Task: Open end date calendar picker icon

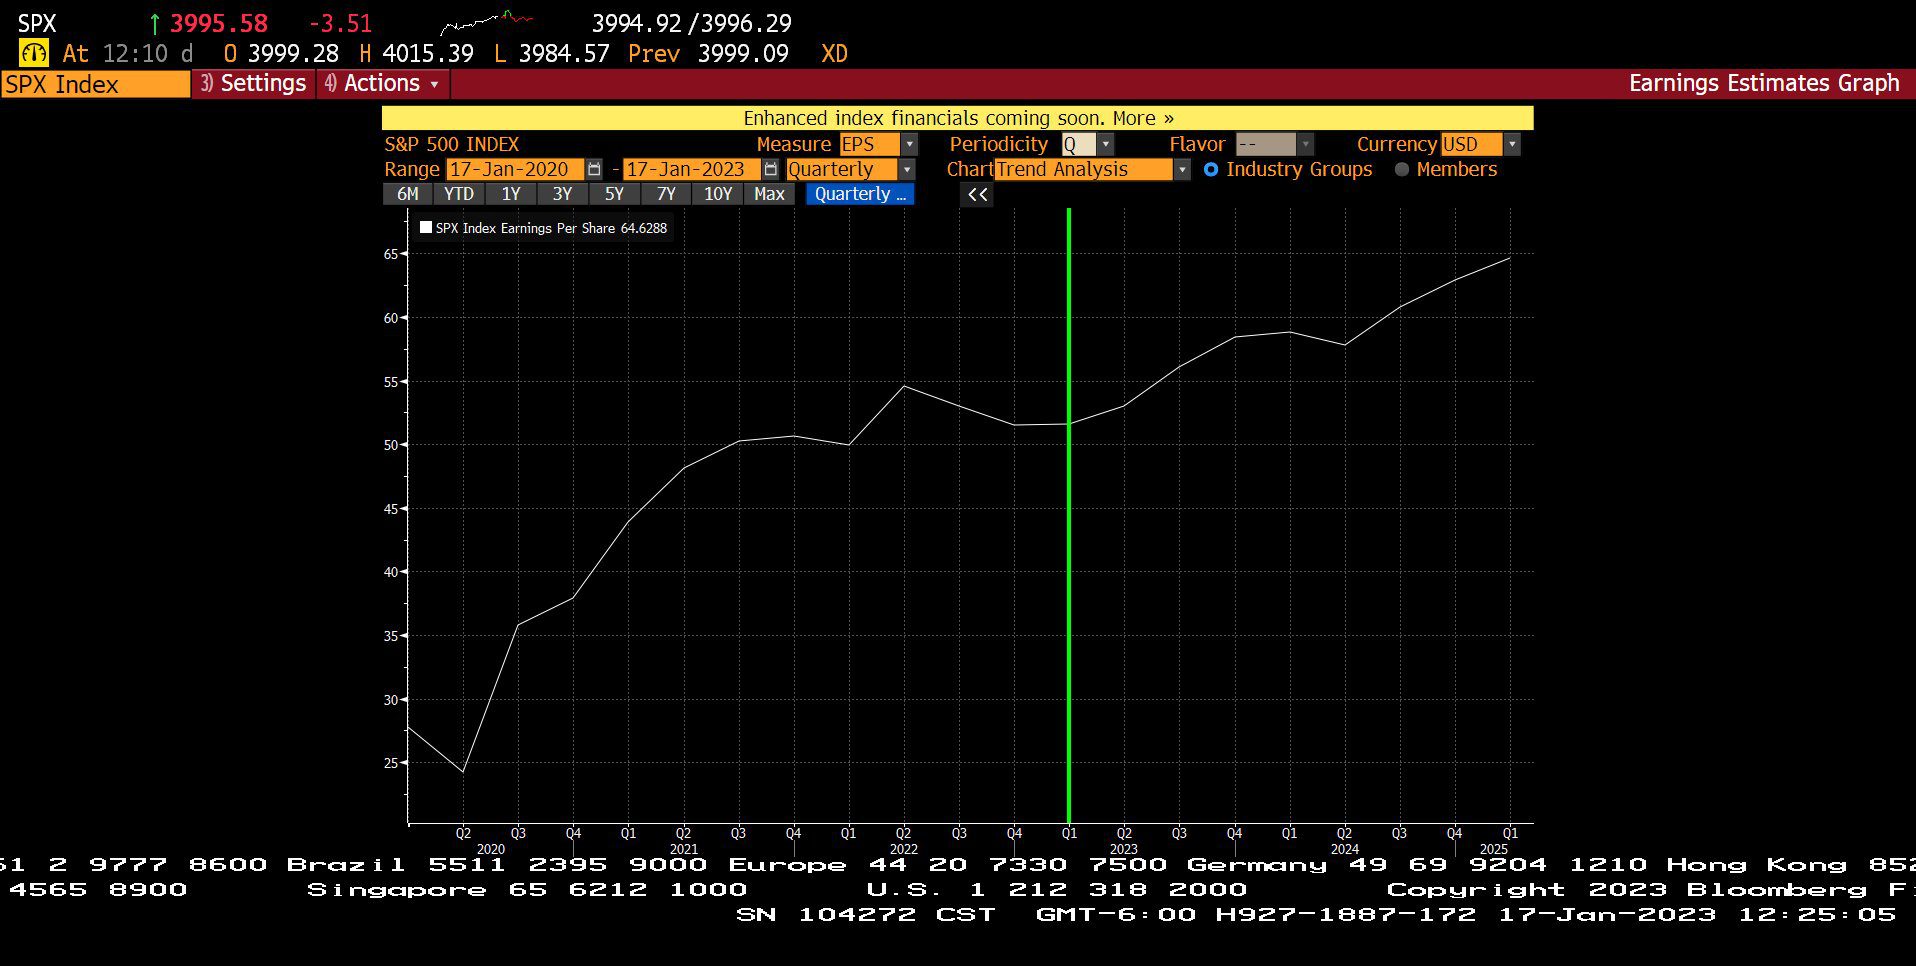Action: pyautogui.click(x=770, y=170)
